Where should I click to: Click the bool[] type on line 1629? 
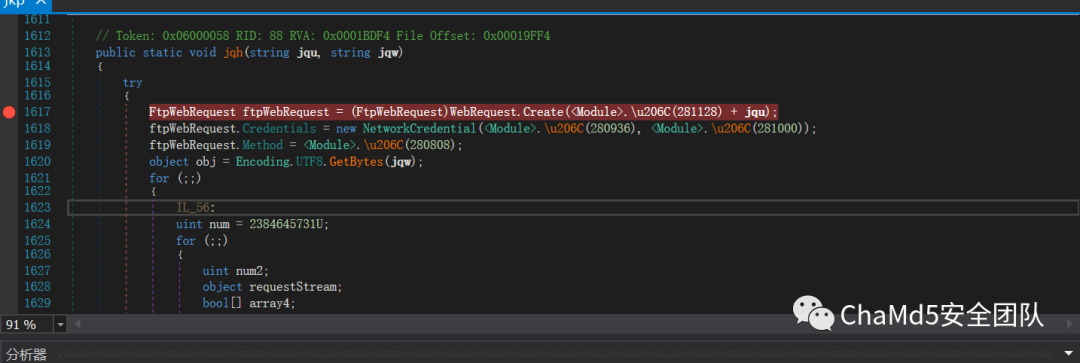[222, 303]
